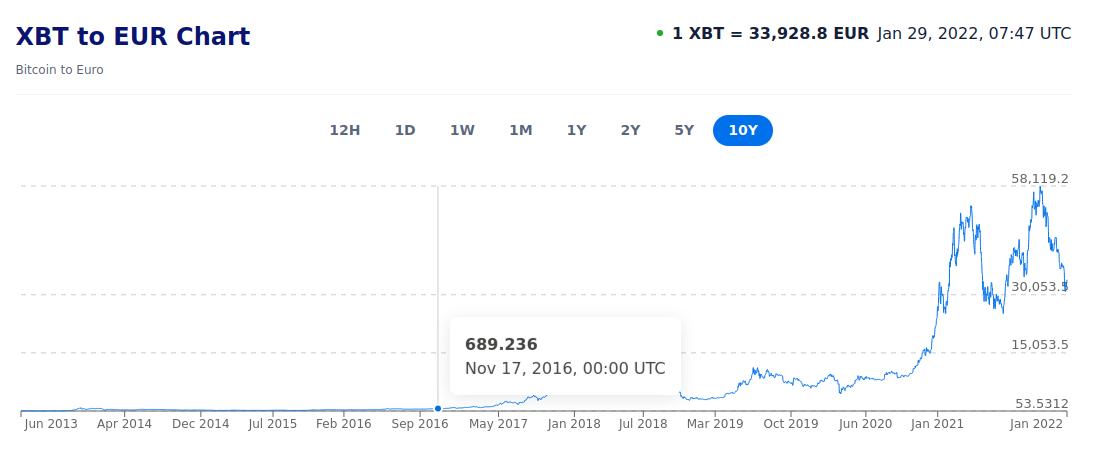Click the Sep 2016 x-axis label
The height and width of the screenshot is (455, 1099).
[x=420, y=424]
